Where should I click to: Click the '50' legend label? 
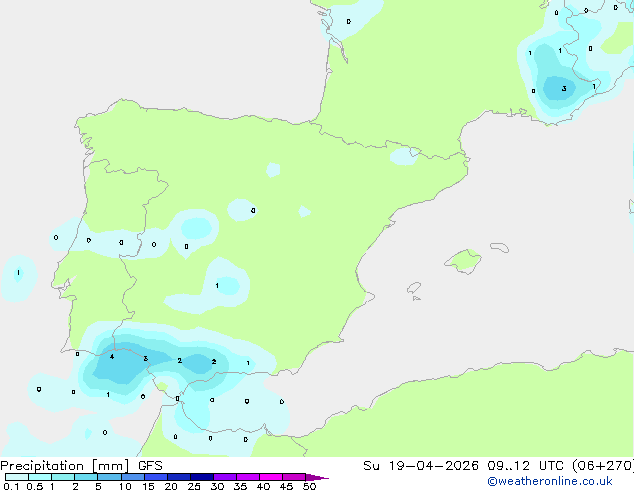[309, 486]
